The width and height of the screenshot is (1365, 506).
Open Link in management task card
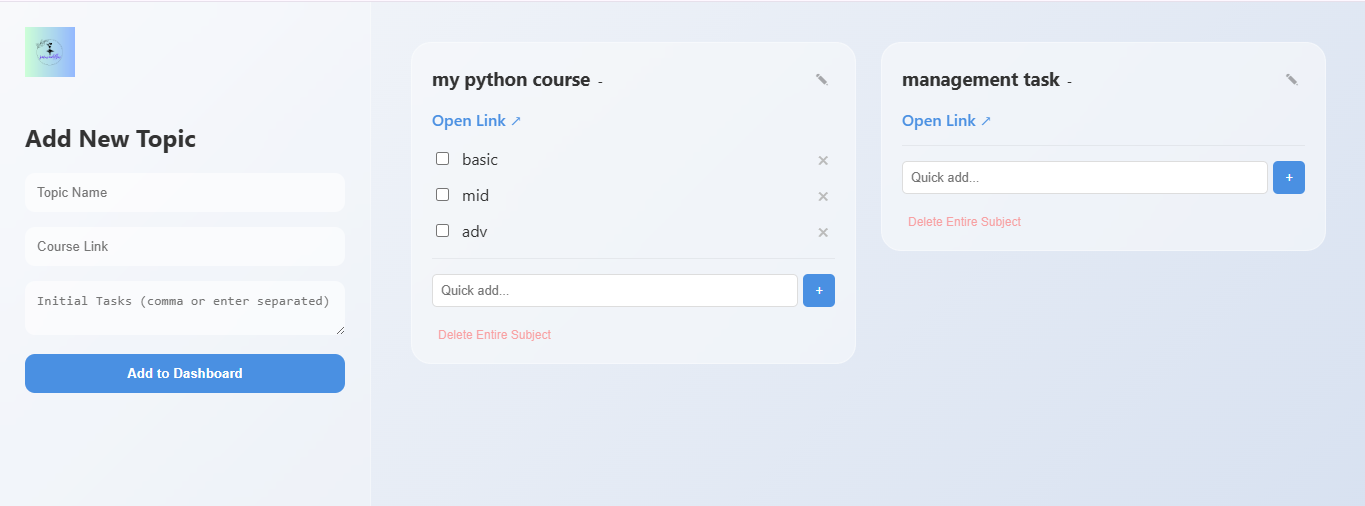947,121
